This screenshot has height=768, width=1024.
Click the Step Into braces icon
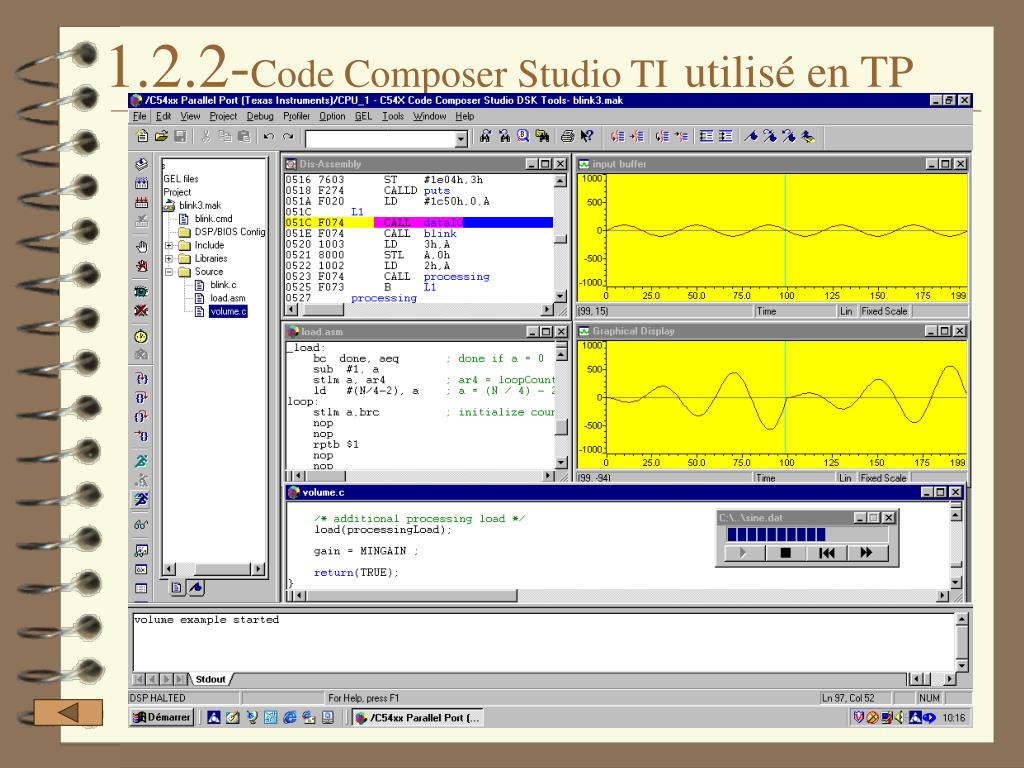[x=141, y=379]
